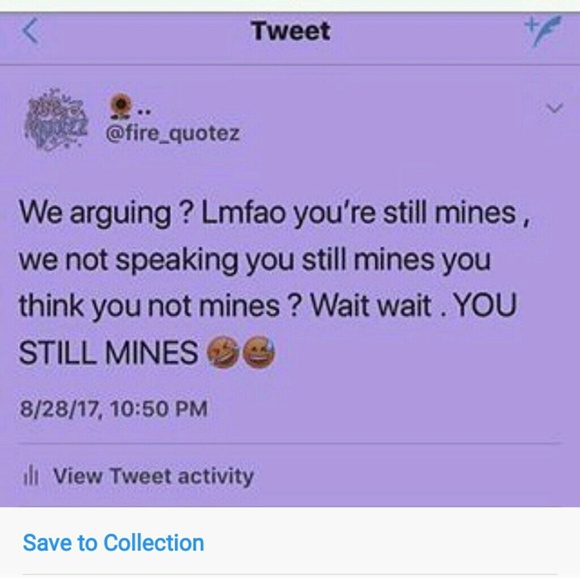The image size is (580, 578).
Task: Click the "We arguing ?" opening words
Action: pyautogui.click(x=105, y=214)
